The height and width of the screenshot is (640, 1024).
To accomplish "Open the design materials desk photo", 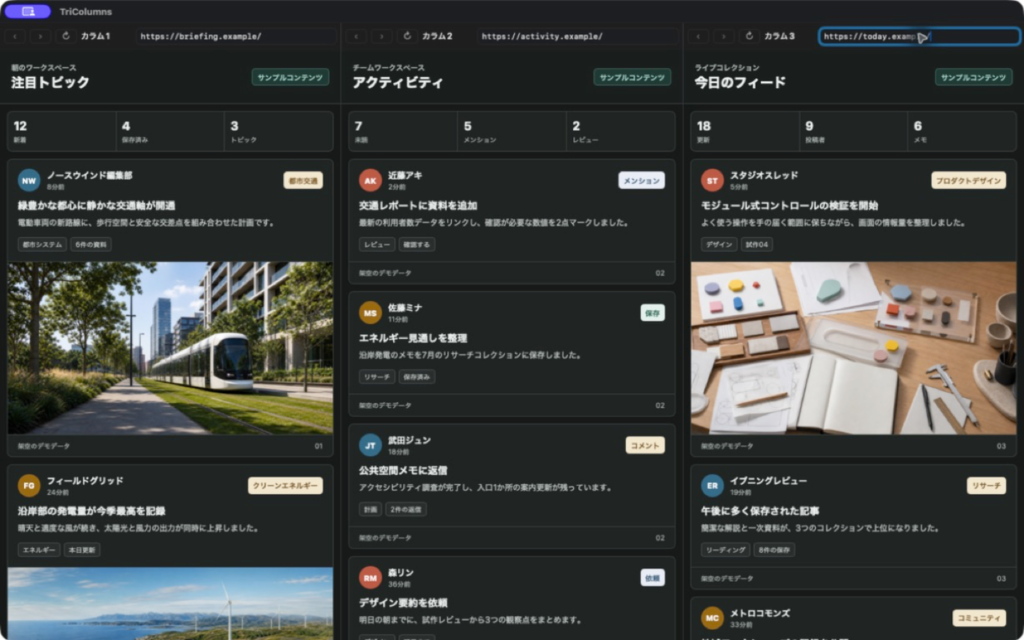I will [x=854, y=348].
